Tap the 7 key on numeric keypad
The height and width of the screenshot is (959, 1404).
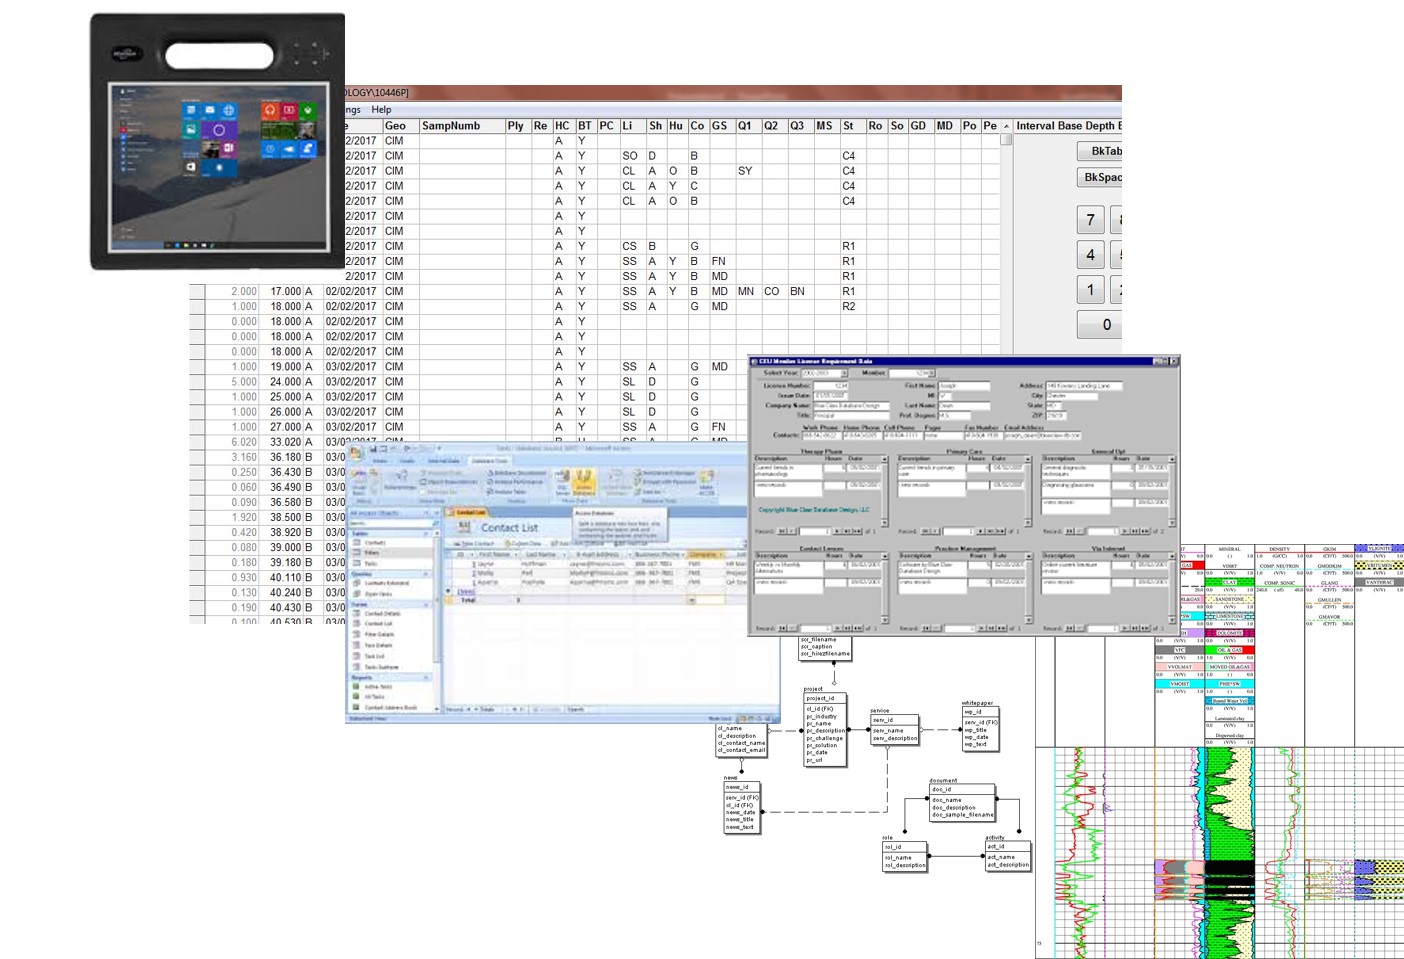tap(1091, 219)
